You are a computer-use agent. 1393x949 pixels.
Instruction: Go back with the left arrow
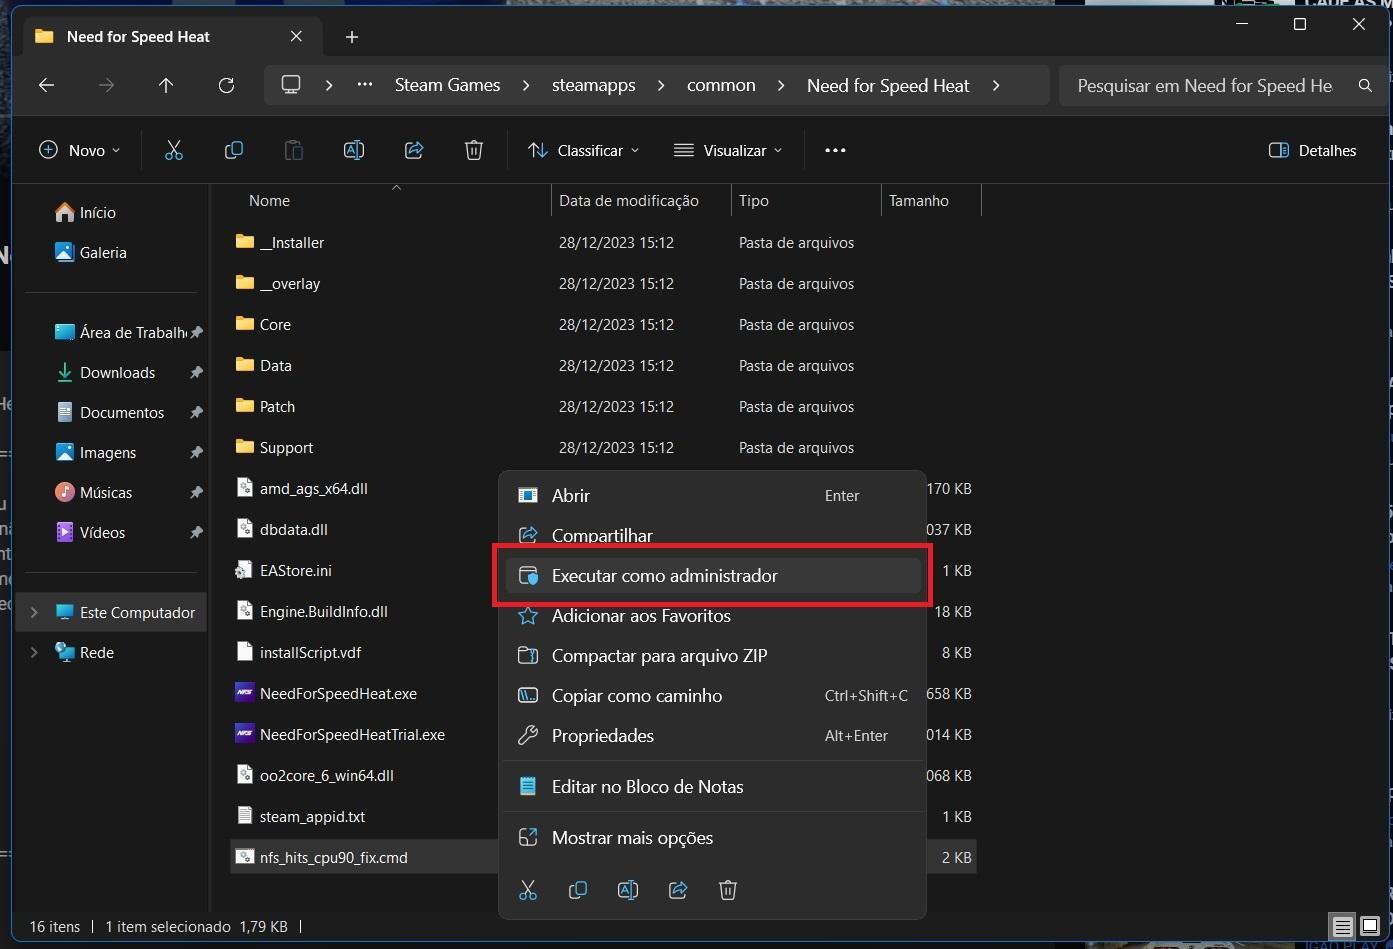pyautogui.click(x=46, y=85)
